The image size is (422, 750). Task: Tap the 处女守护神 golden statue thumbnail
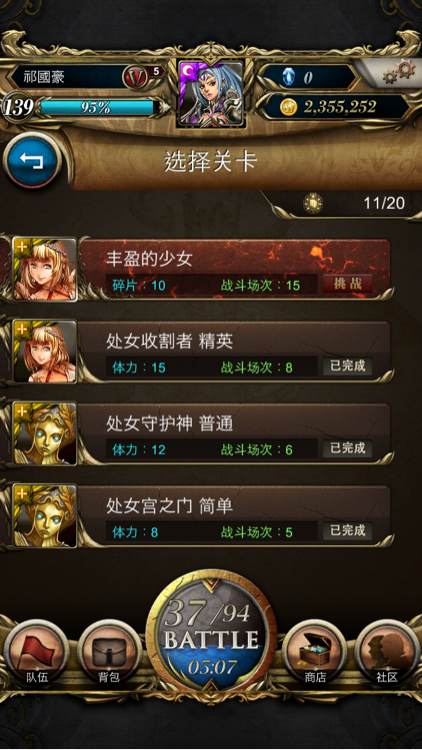pyautogui.click(x=44, y=433)
